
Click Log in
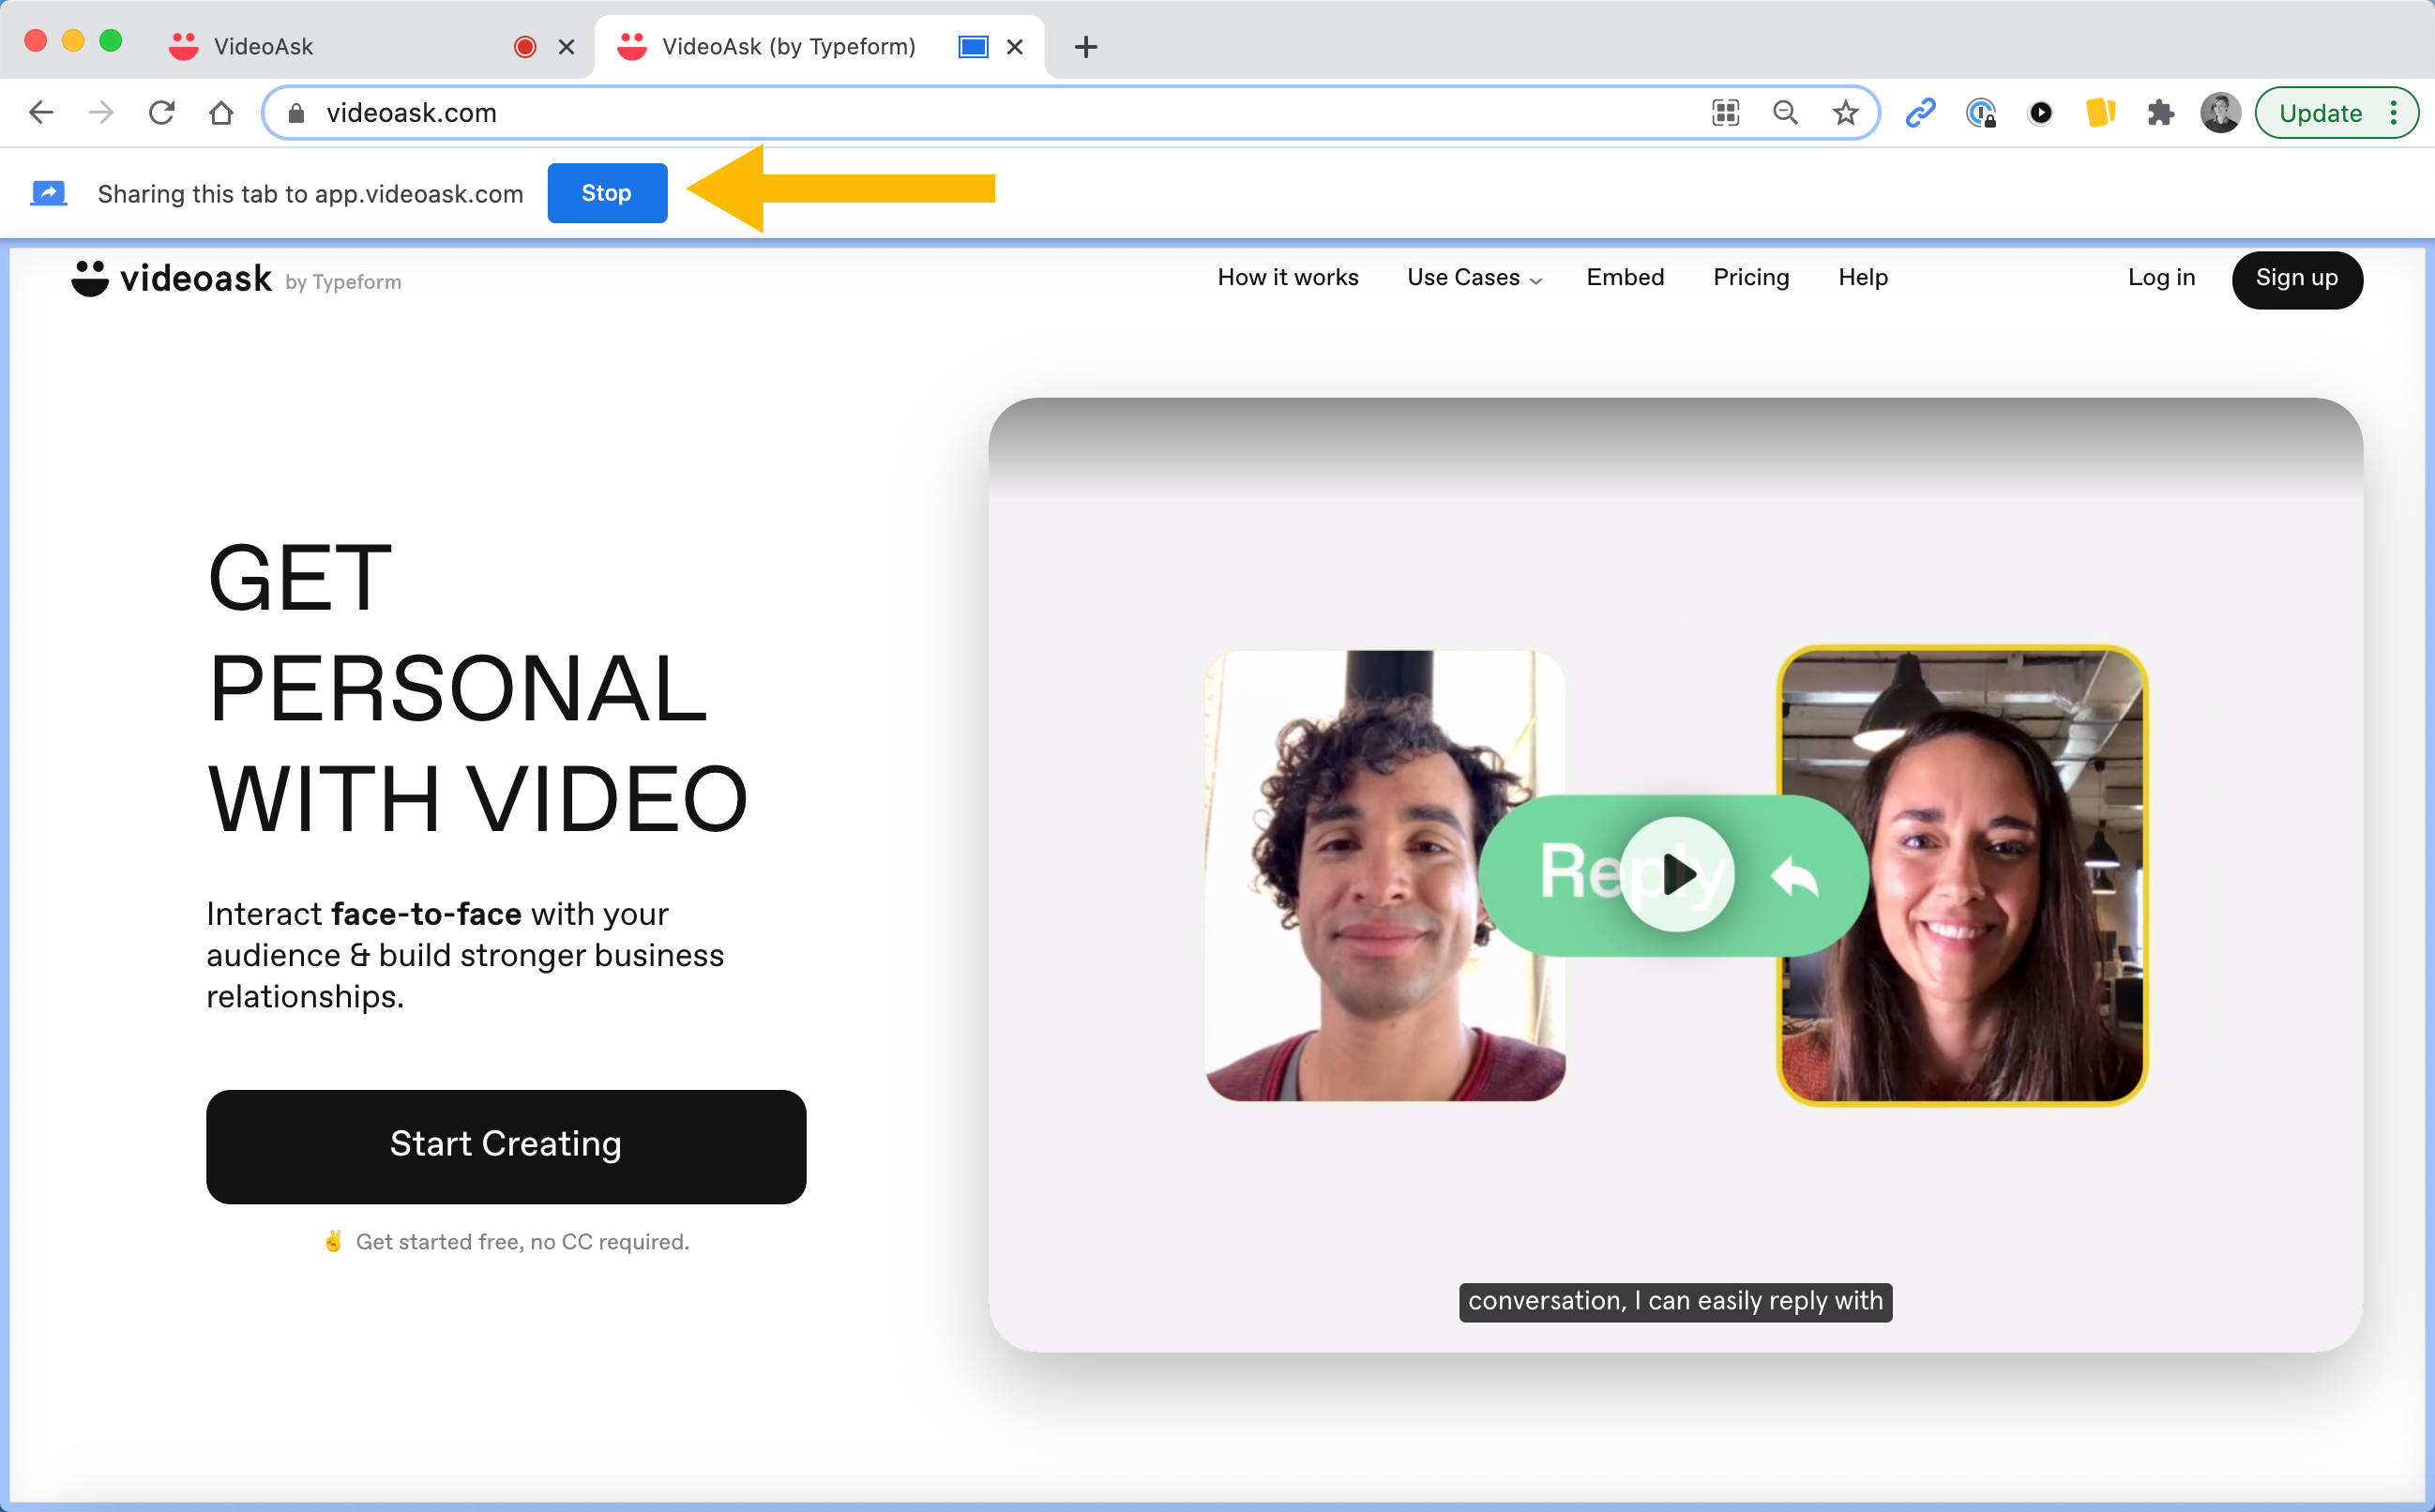[x=2161, y=277]
